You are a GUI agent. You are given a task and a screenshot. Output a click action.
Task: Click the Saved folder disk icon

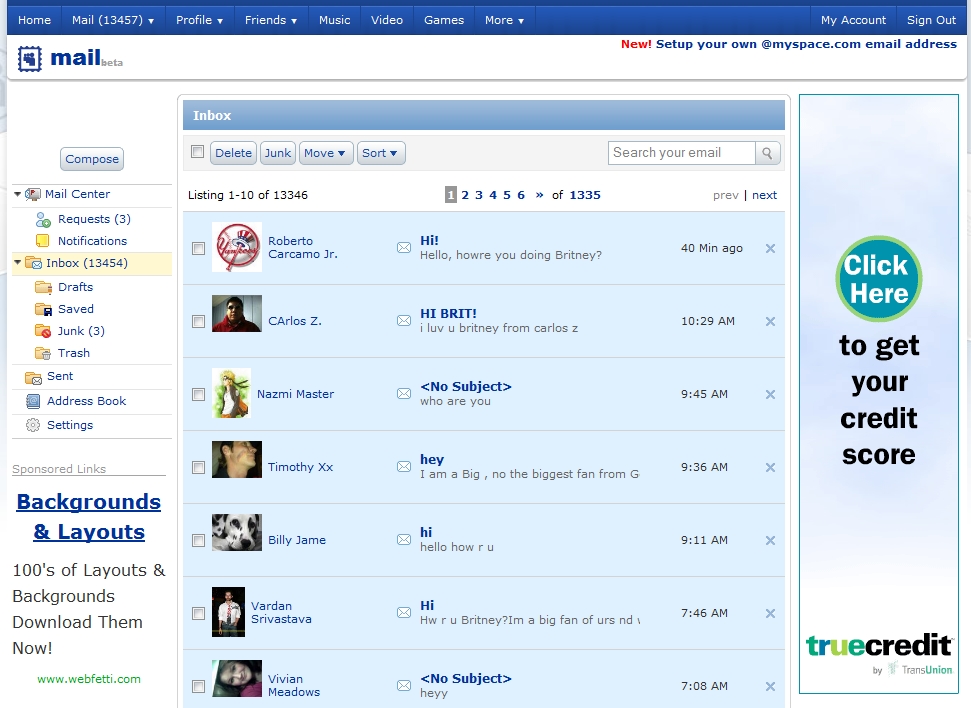point(43,309)
